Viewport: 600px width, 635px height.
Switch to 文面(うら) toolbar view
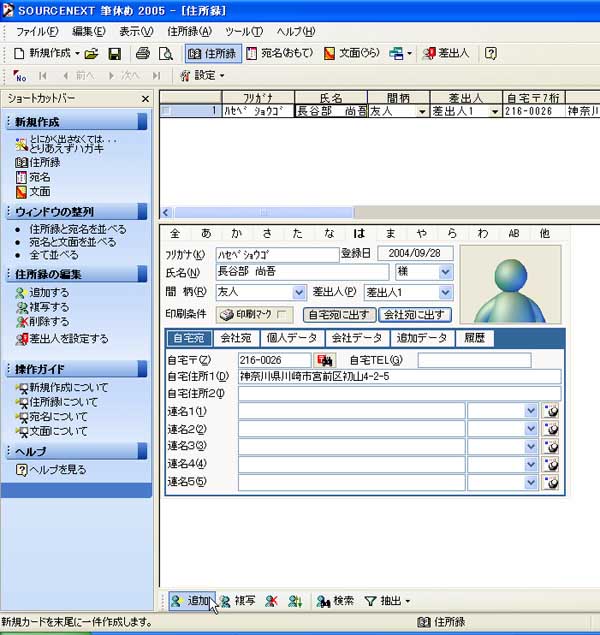coord(351,53)
